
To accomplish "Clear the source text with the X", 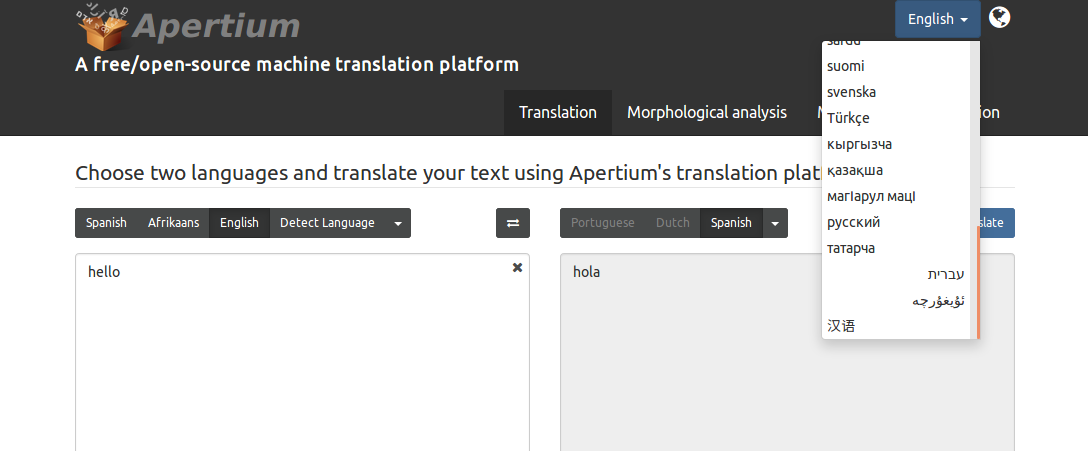I will click(517, 268).
